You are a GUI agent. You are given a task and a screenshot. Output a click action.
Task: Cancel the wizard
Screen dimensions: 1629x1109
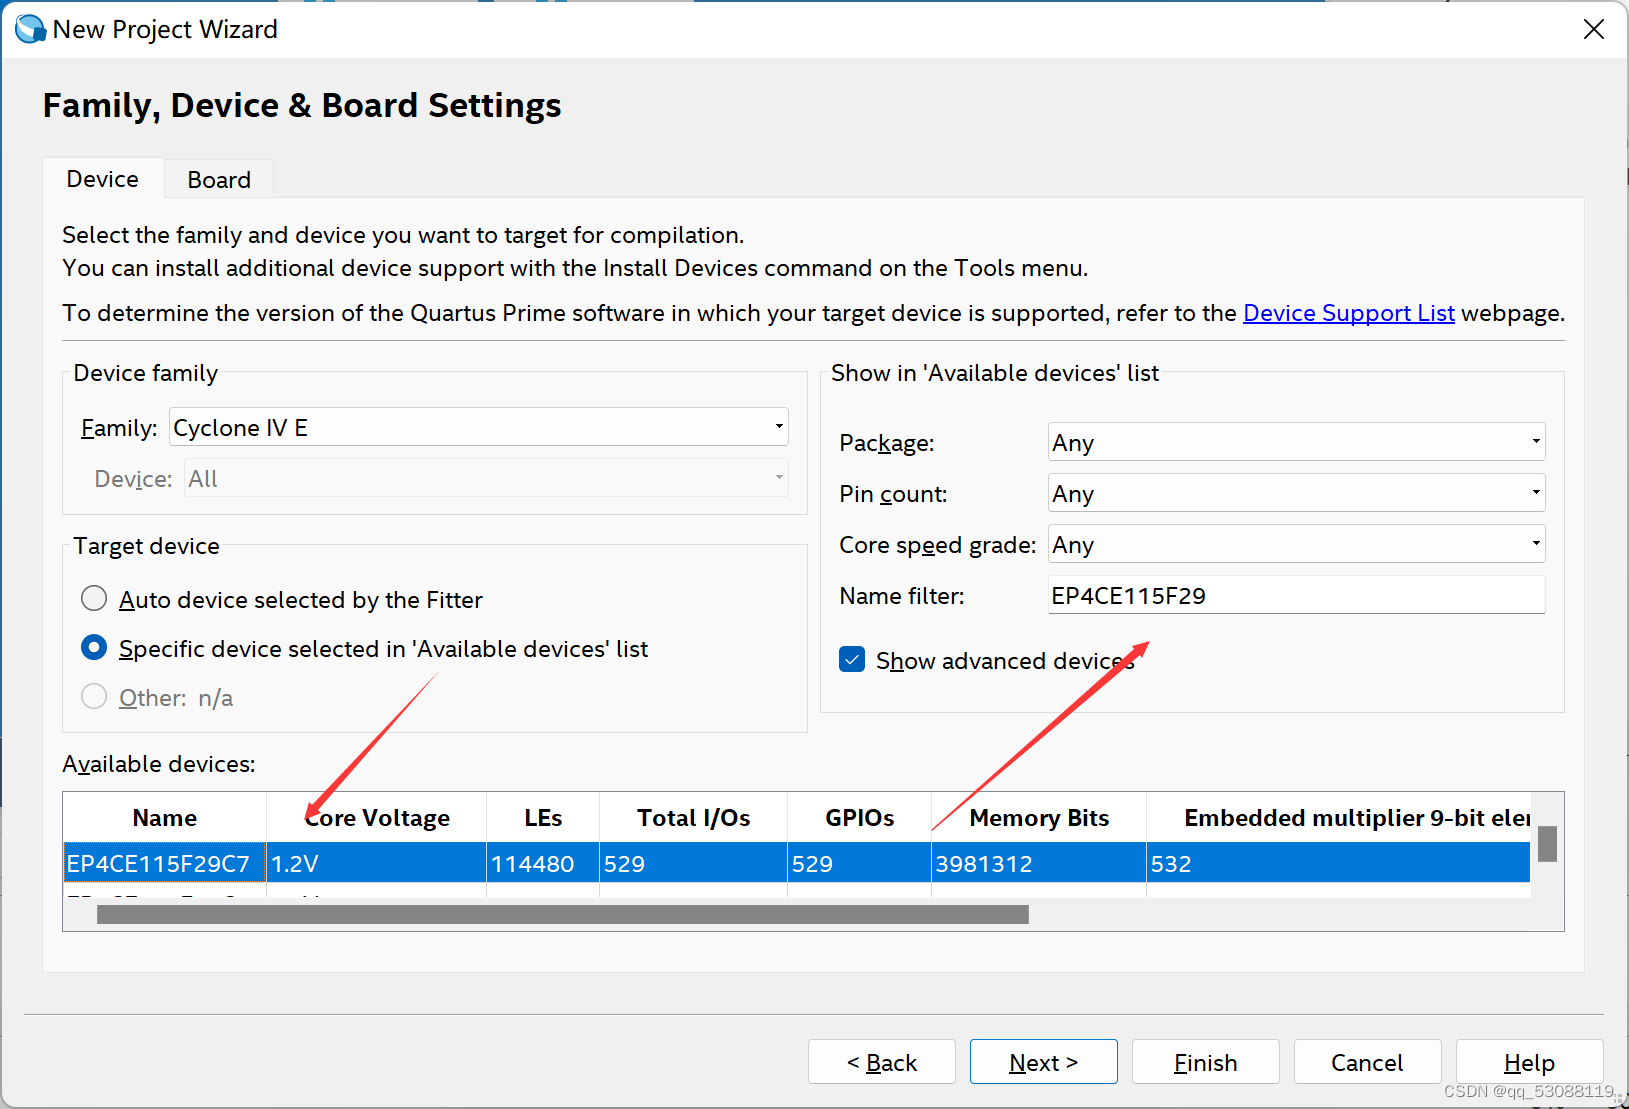point(1368,1062)
